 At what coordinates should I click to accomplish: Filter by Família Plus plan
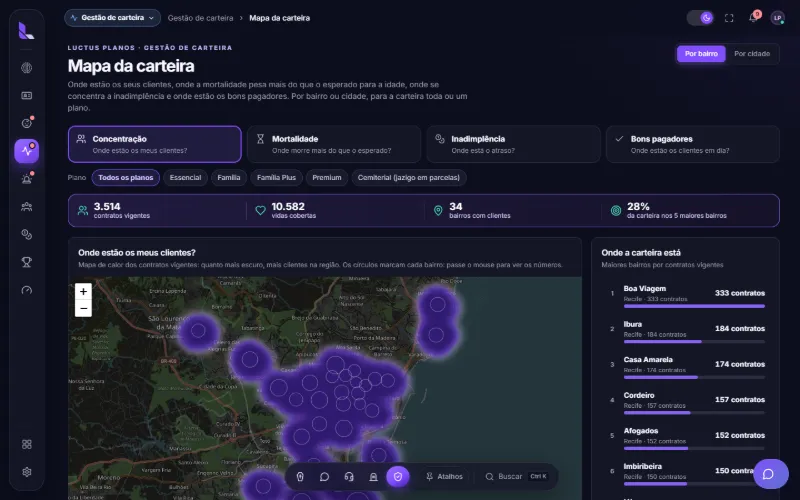pyautogui.click(x=276, y=178)
